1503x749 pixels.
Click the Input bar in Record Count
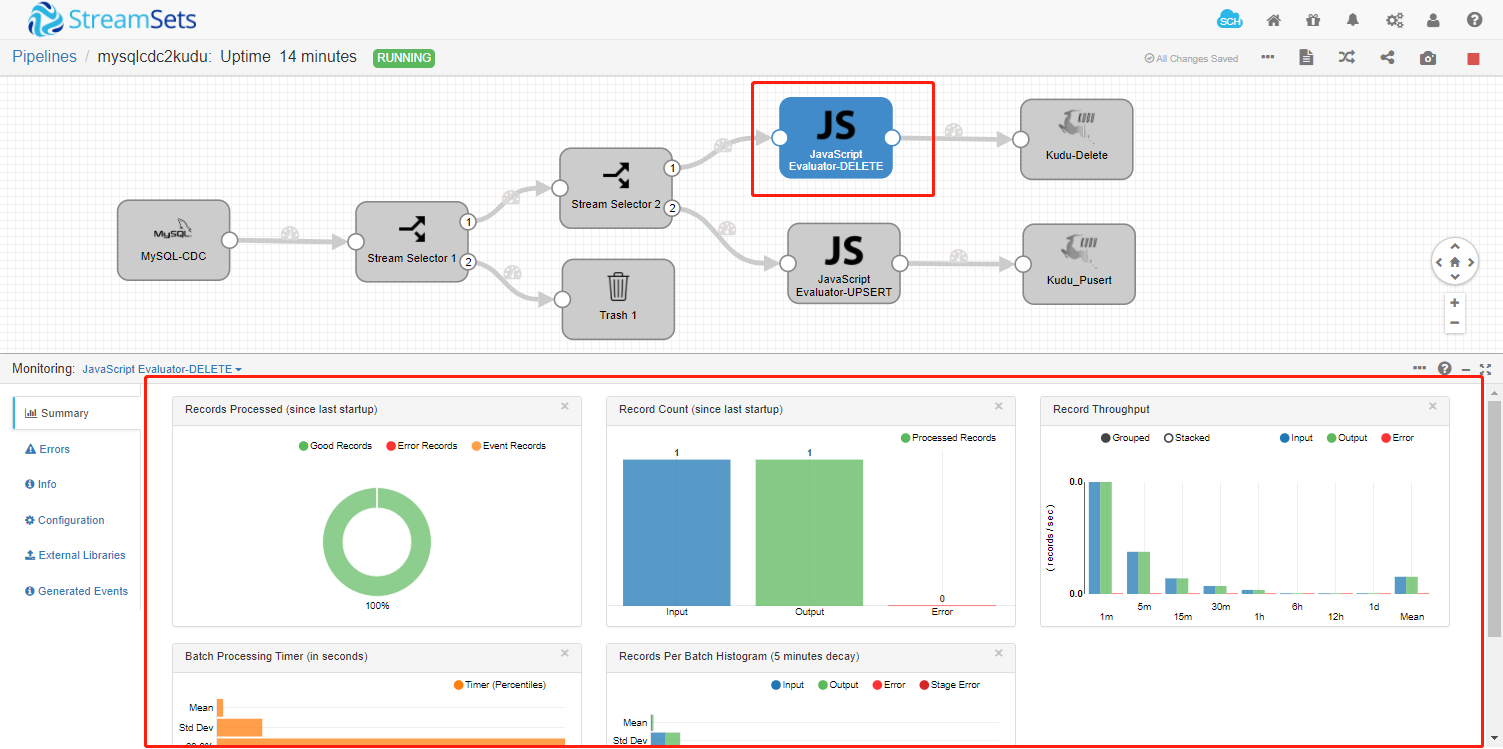(x=676, y=532)
